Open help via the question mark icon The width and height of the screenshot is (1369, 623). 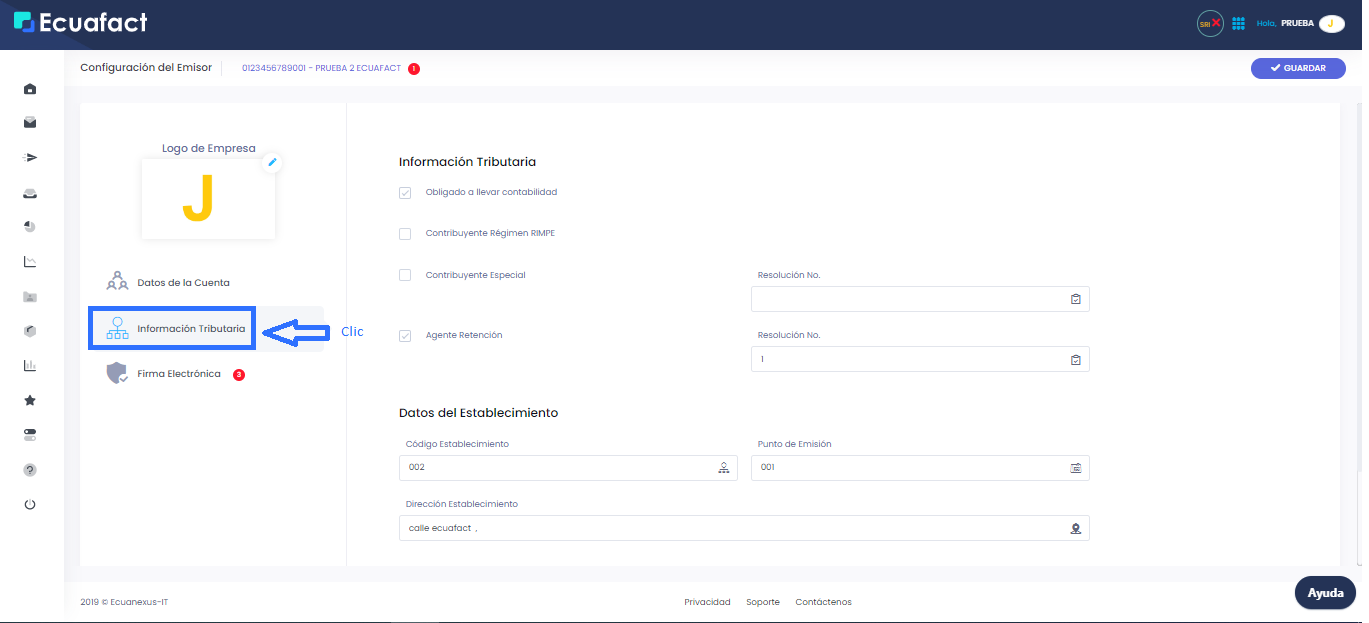coord(29,469)
